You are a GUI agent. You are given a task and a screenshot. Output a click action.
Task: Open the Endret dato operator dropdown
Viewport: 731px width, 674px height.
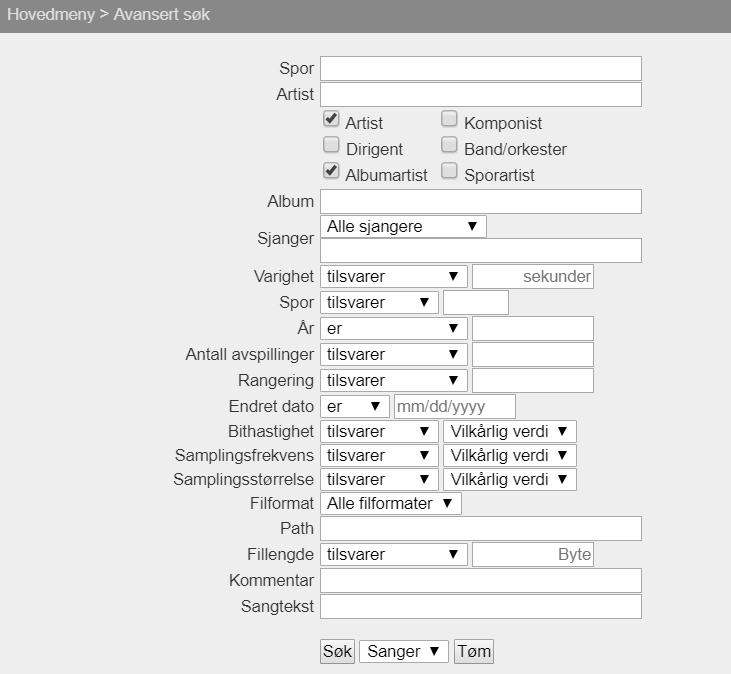[x=355, y=406]
